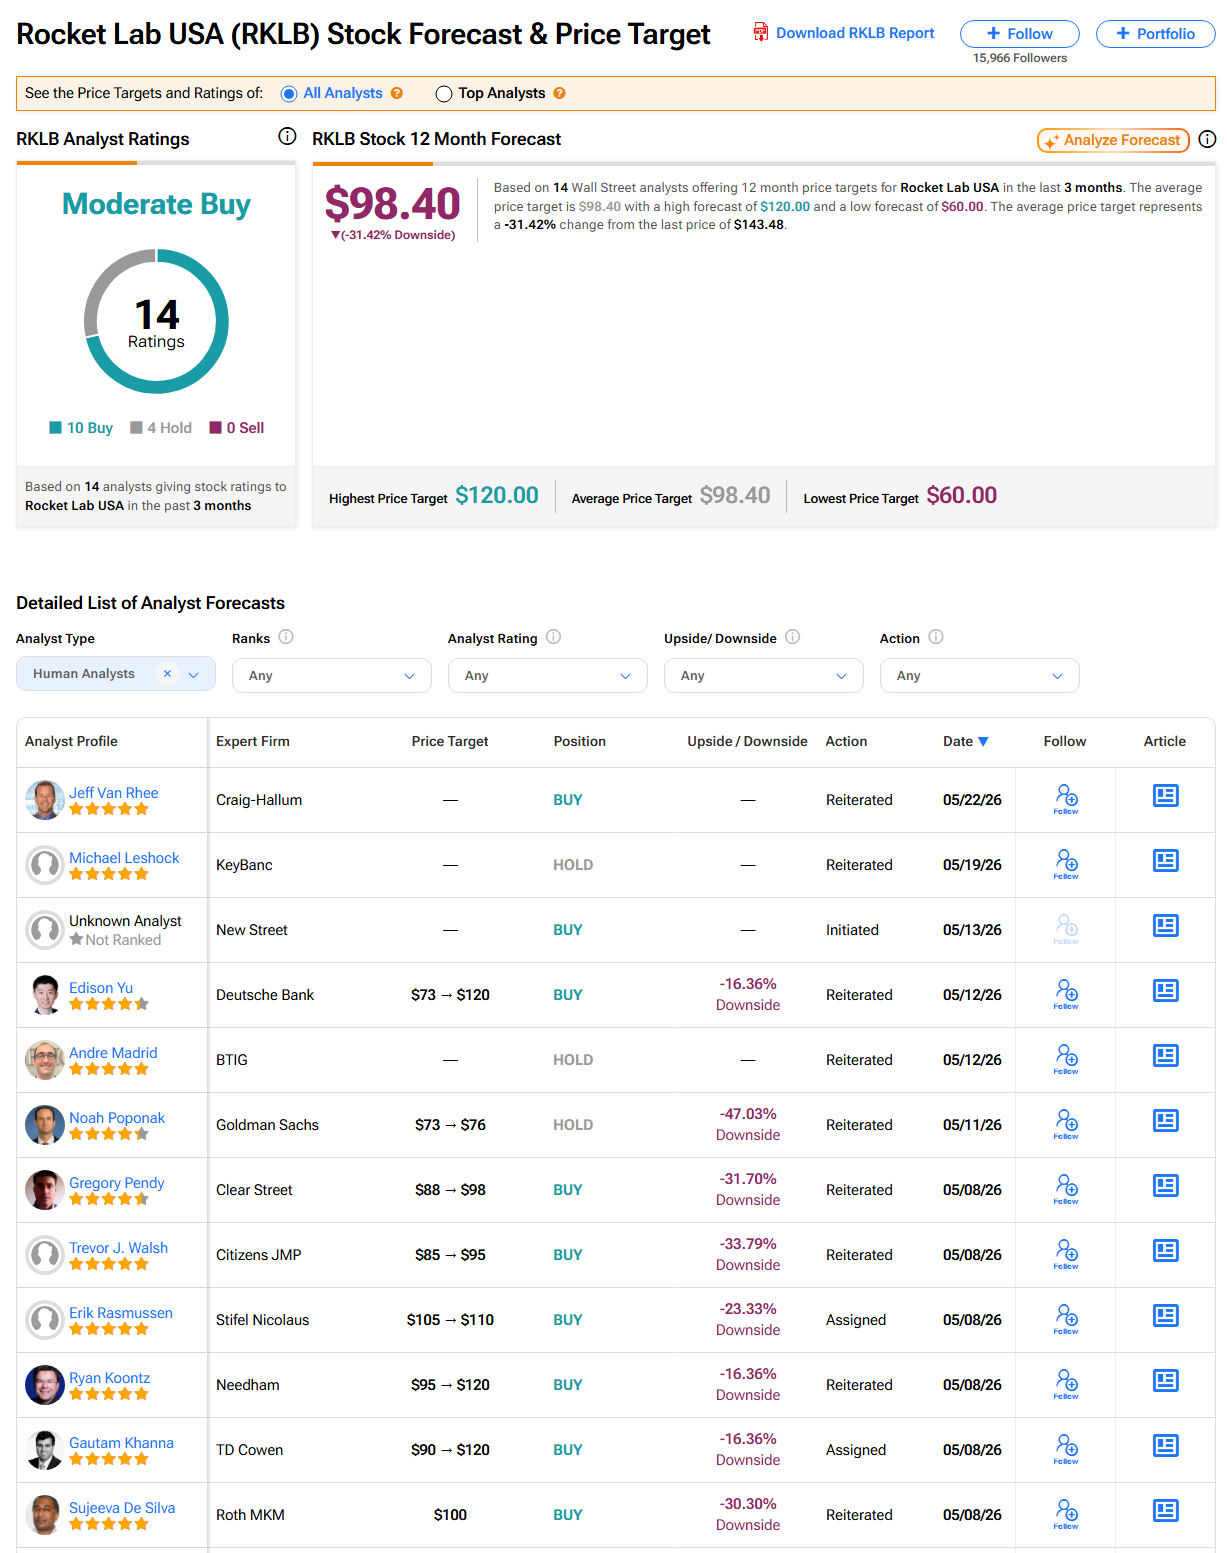This screenshot has width=1227, height=1553.
Task: Follow analyst Erik Rasmussen icon
Action: click(1066, 1319)
